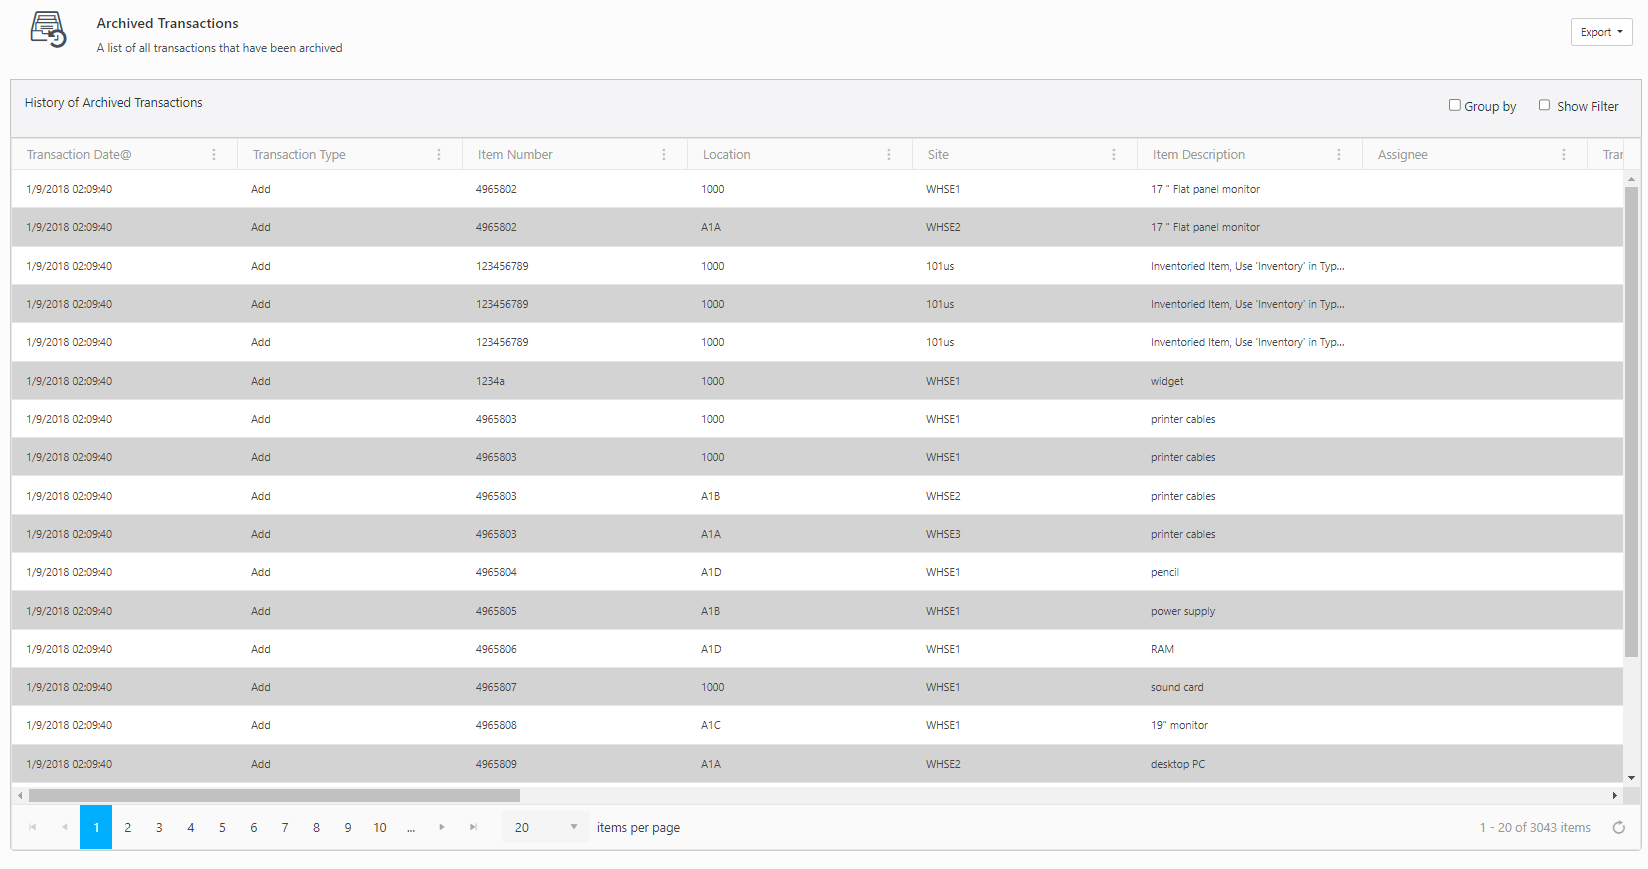Enable the Group by checkbox
This screenshot has width=1648, height=869.
(1455, 105)
